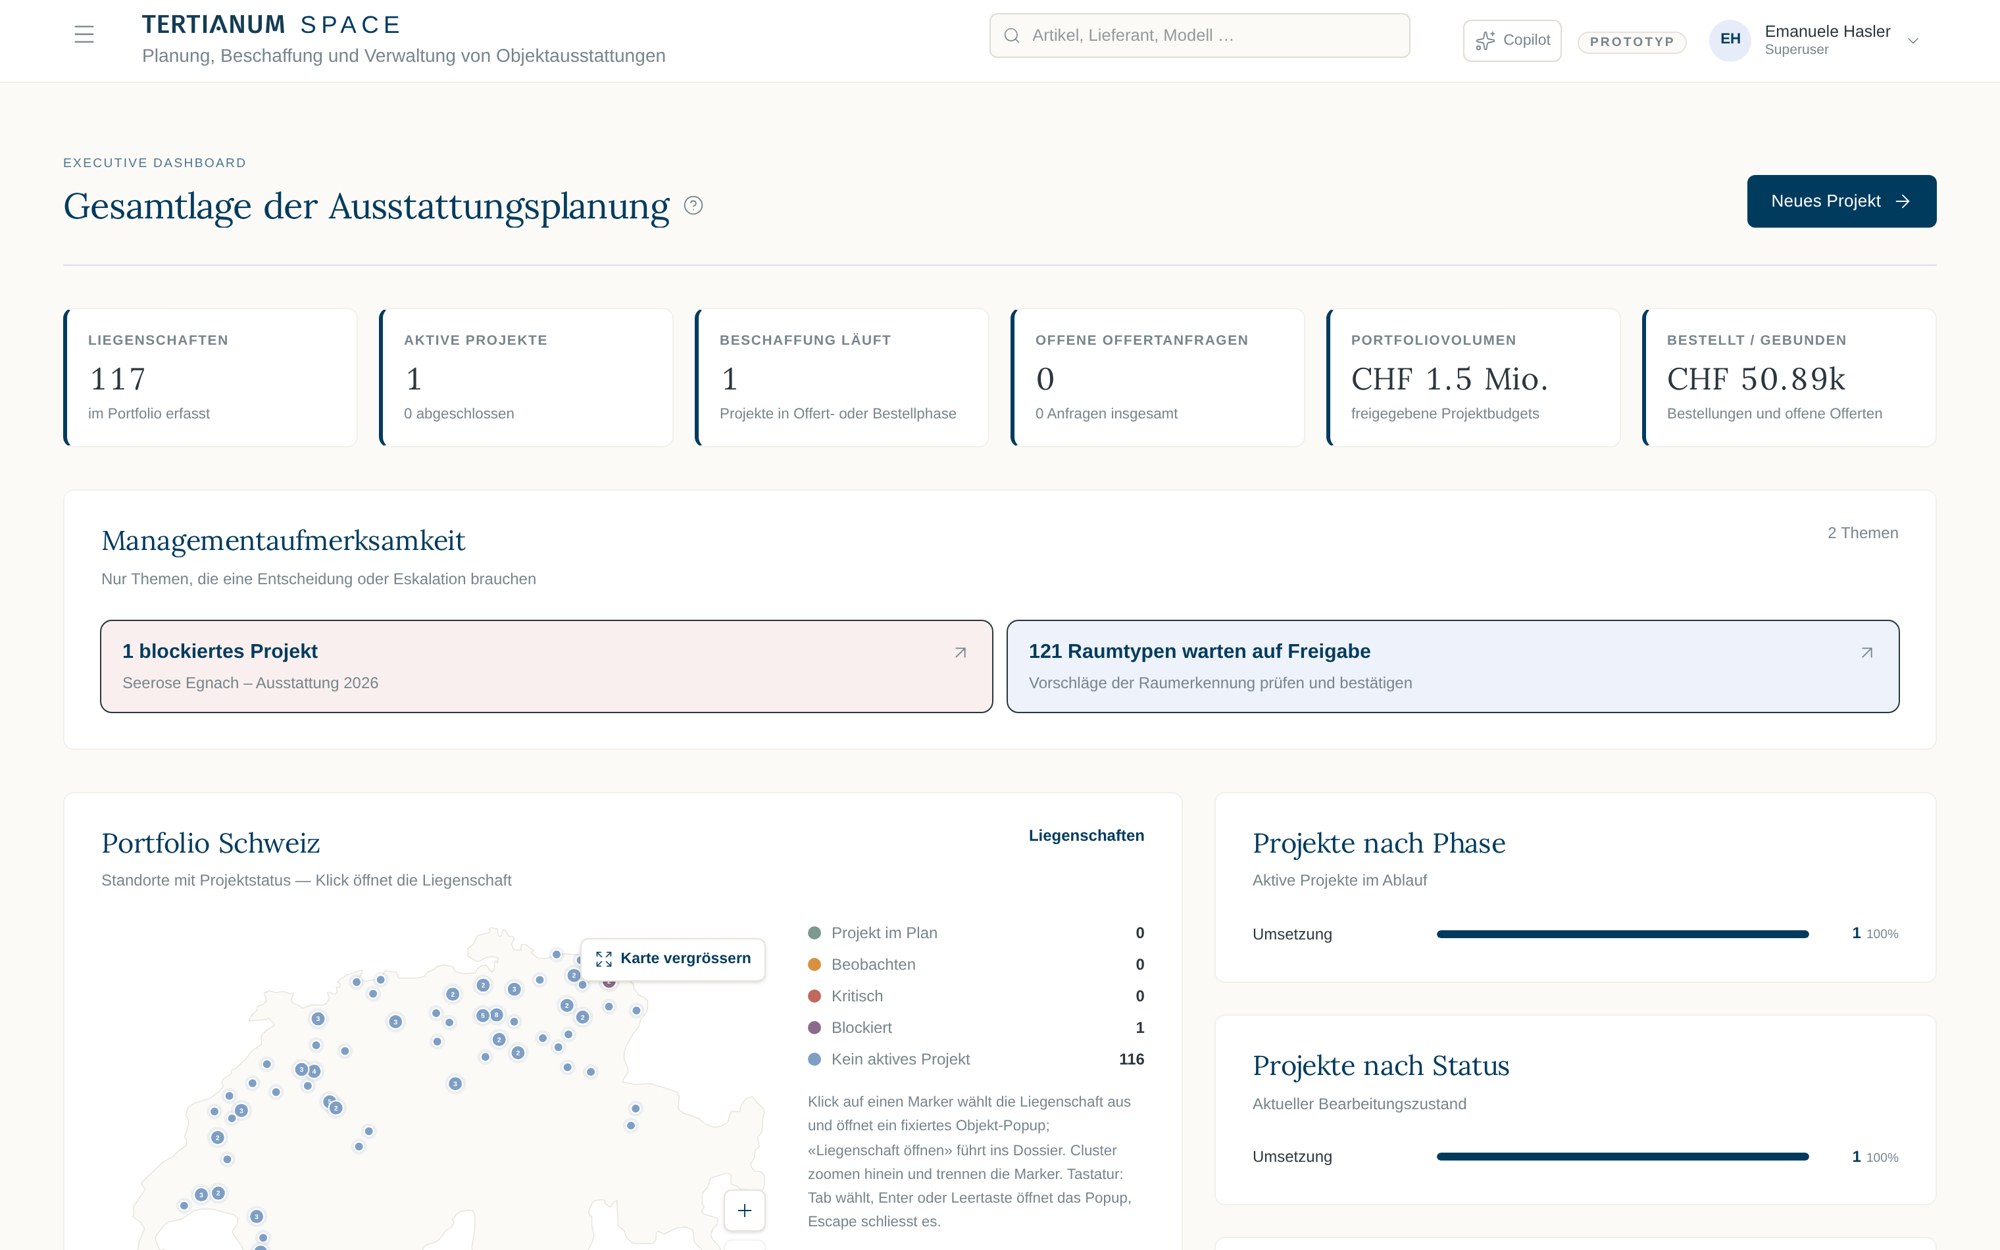Select the Offene Offertanfragen KPI card
The image size is (2000, 1250).
coord(1158,377)
